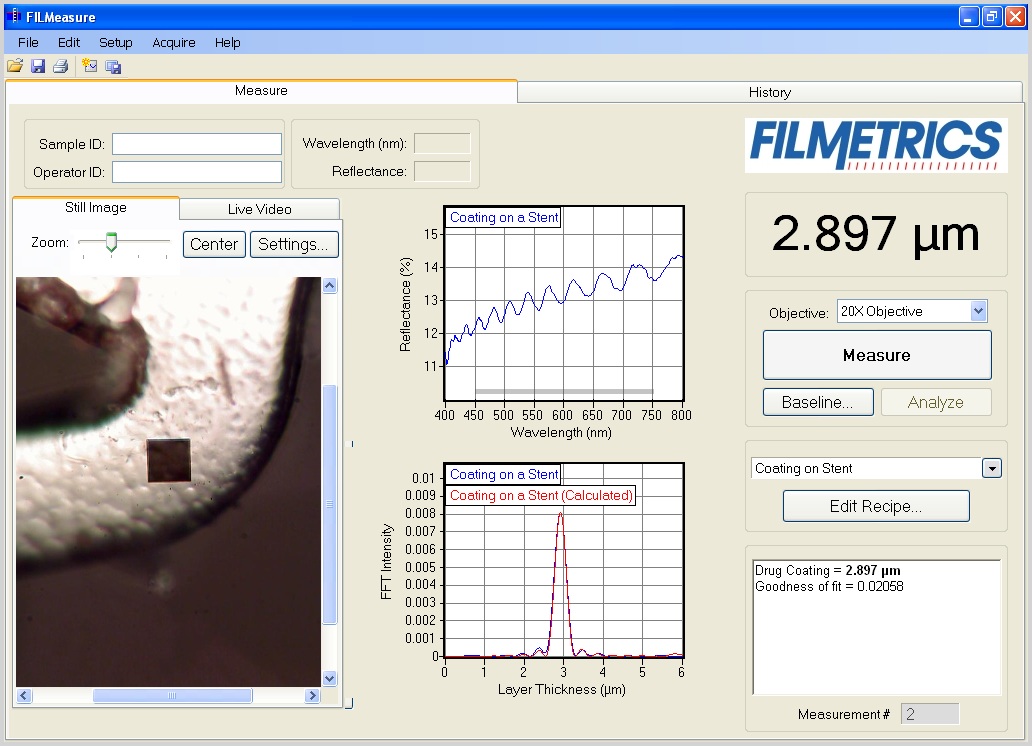Image resolution: width=1032 pixels, height=746 pixels.
Task: Click the Reflectance value field
Action: (442, 171)
